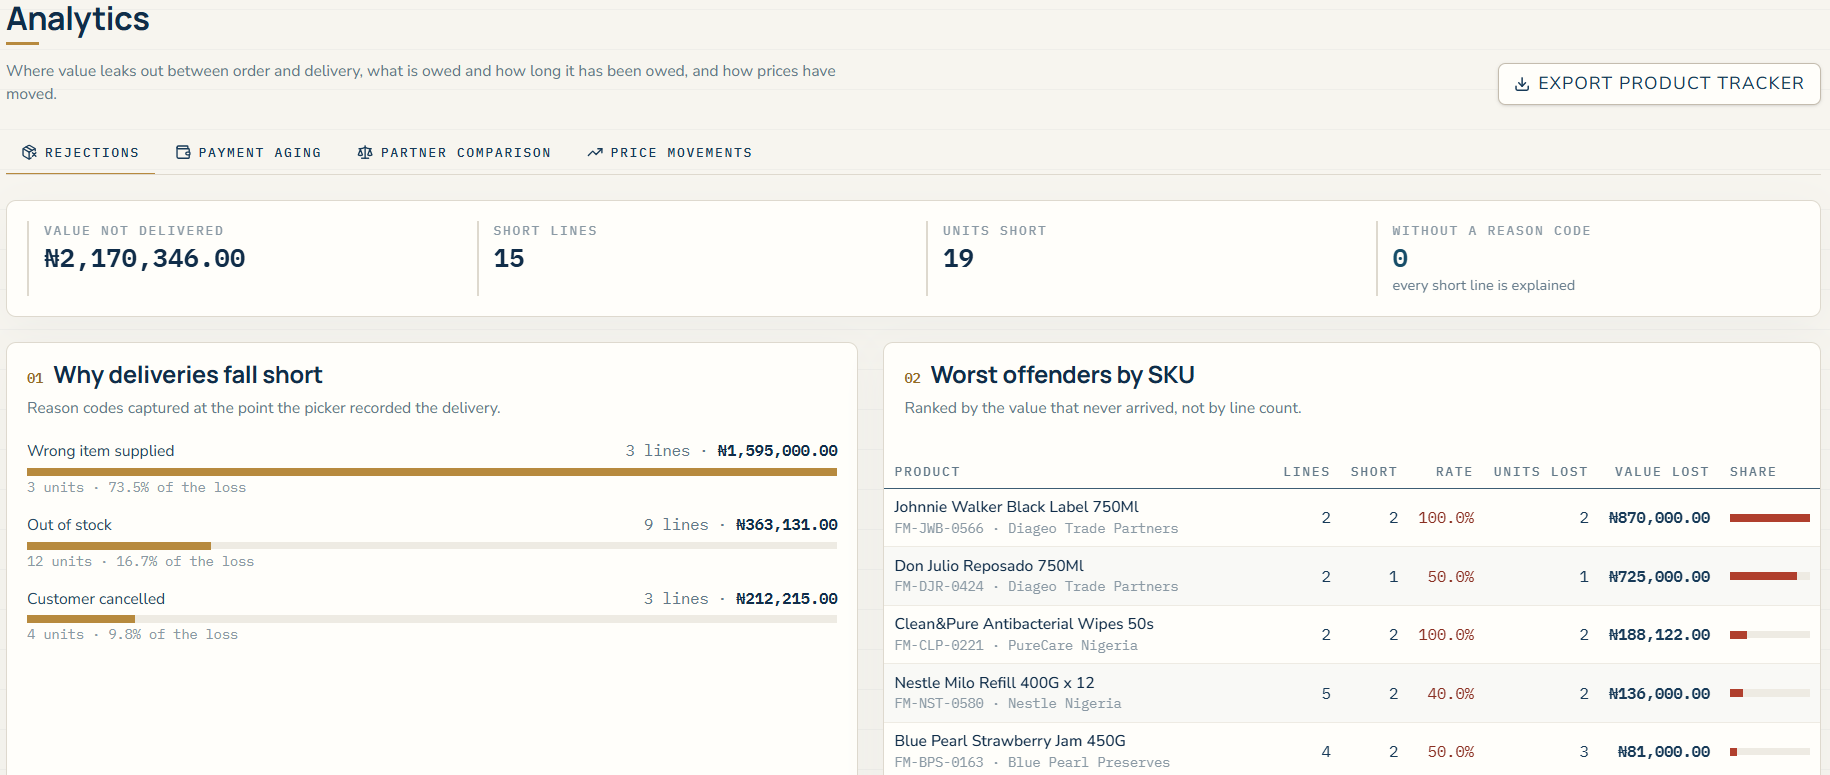Viewport: 1830px width, 775px height.
Task: Open the Partner Comparison tab
Action: click(x=454, y=152)
